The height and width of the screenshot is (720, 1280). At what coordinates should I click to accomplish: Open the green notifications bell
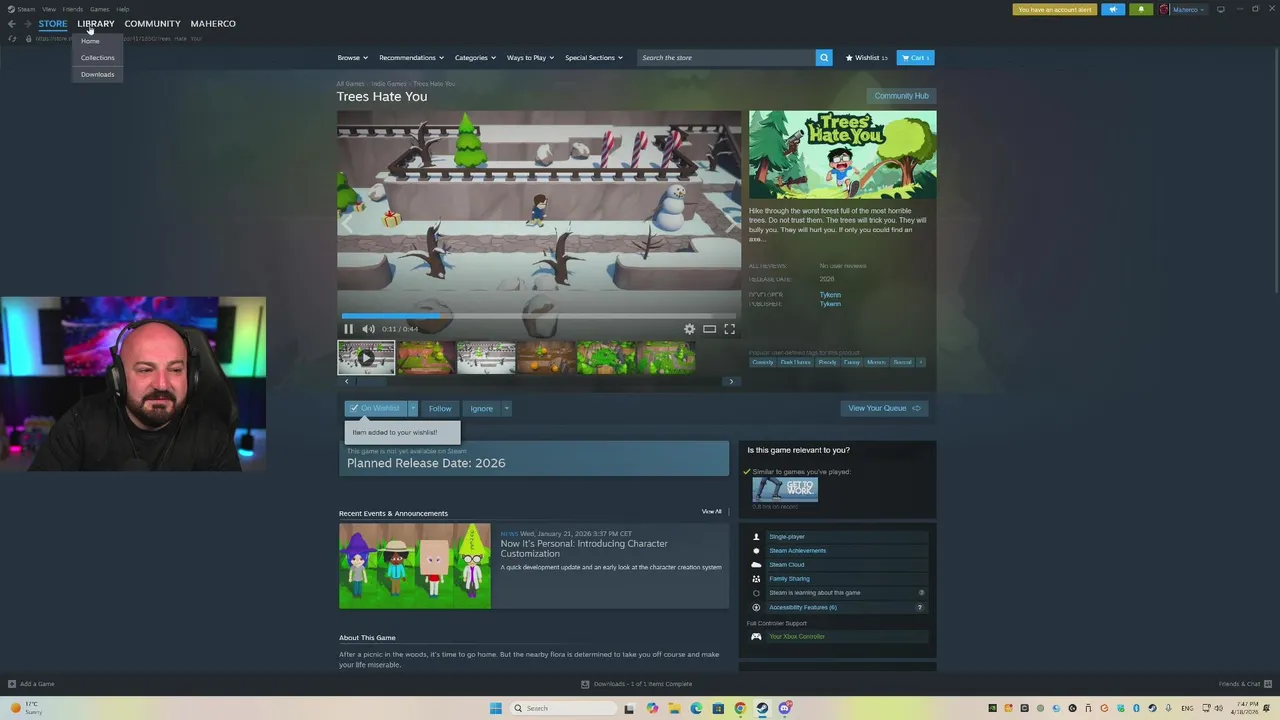click(x=1141, y=9)
